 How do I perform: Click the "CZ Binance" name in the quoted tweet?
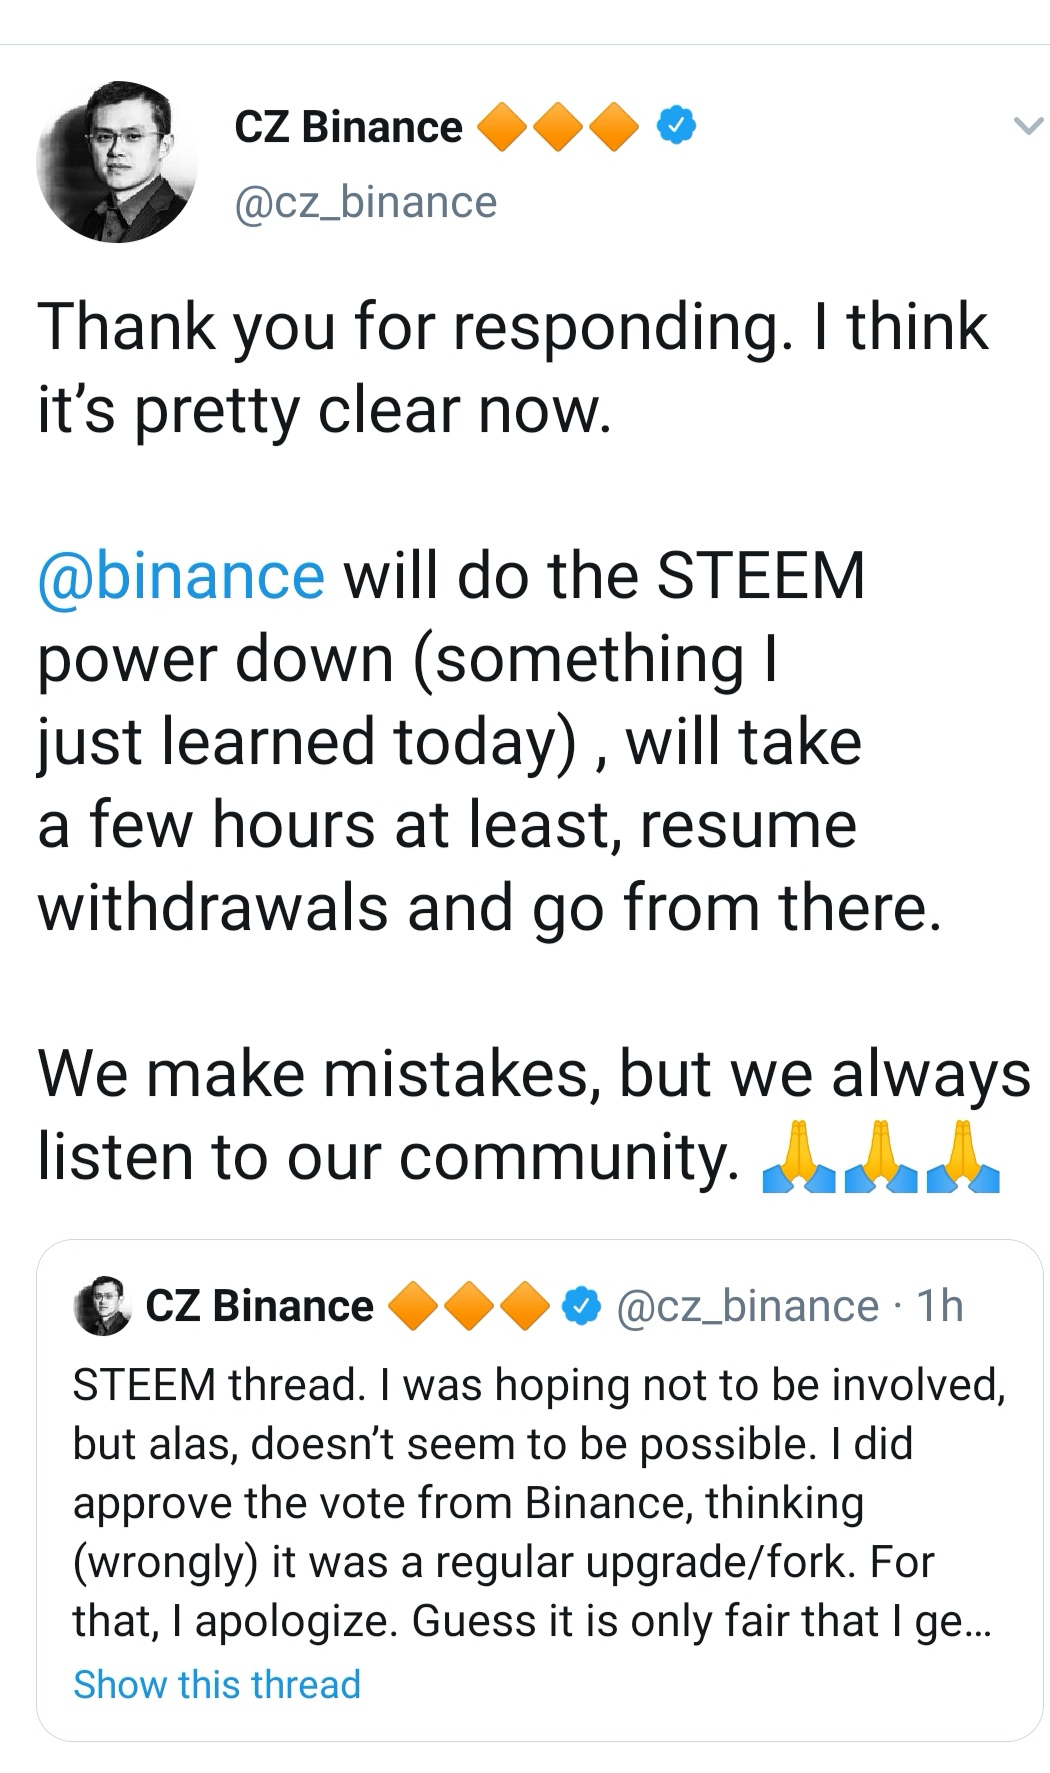click(259, 1306)
